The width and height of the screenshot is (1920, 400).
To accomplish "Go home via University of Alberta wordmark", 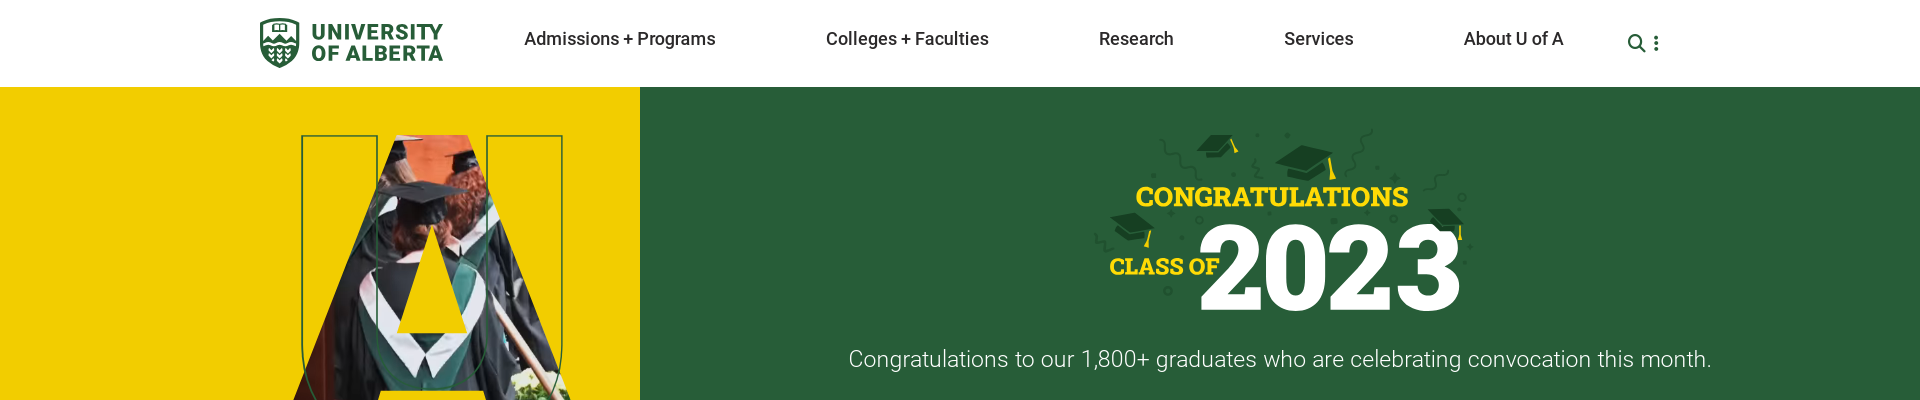I will (x=377, y=43).
